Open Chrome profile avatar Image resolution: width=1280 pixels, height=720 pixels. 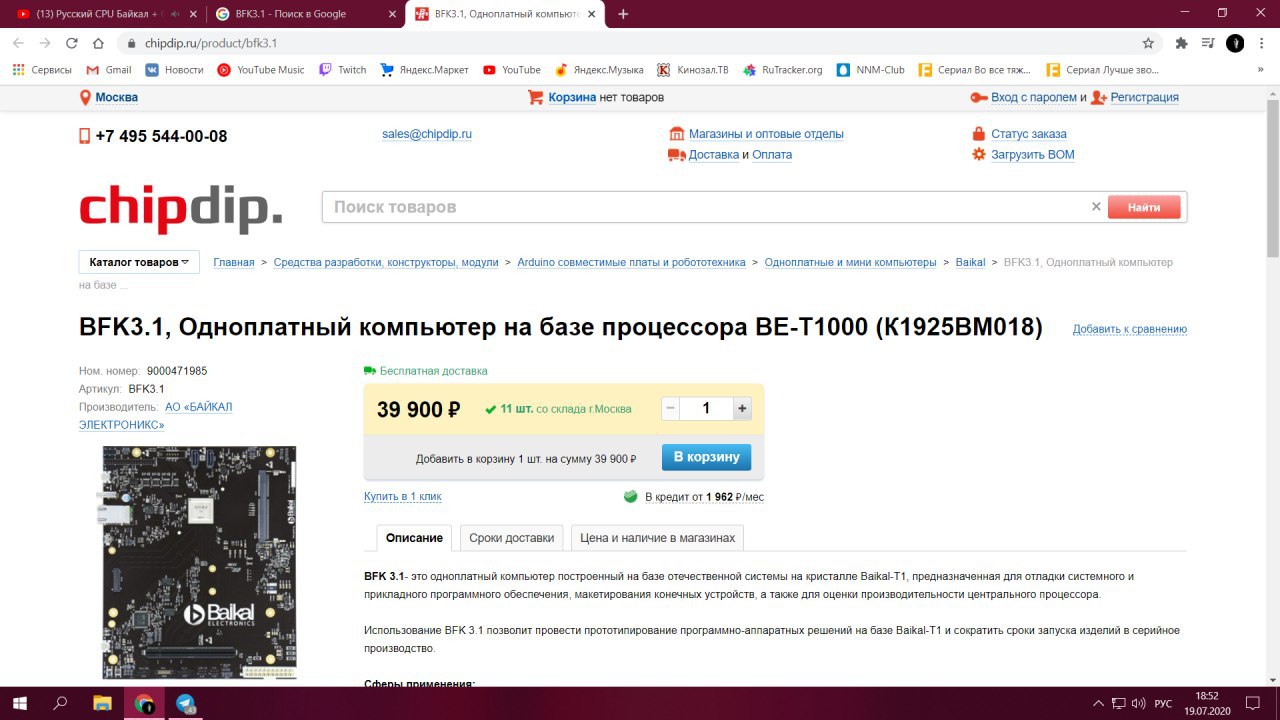pos(1235,43)
